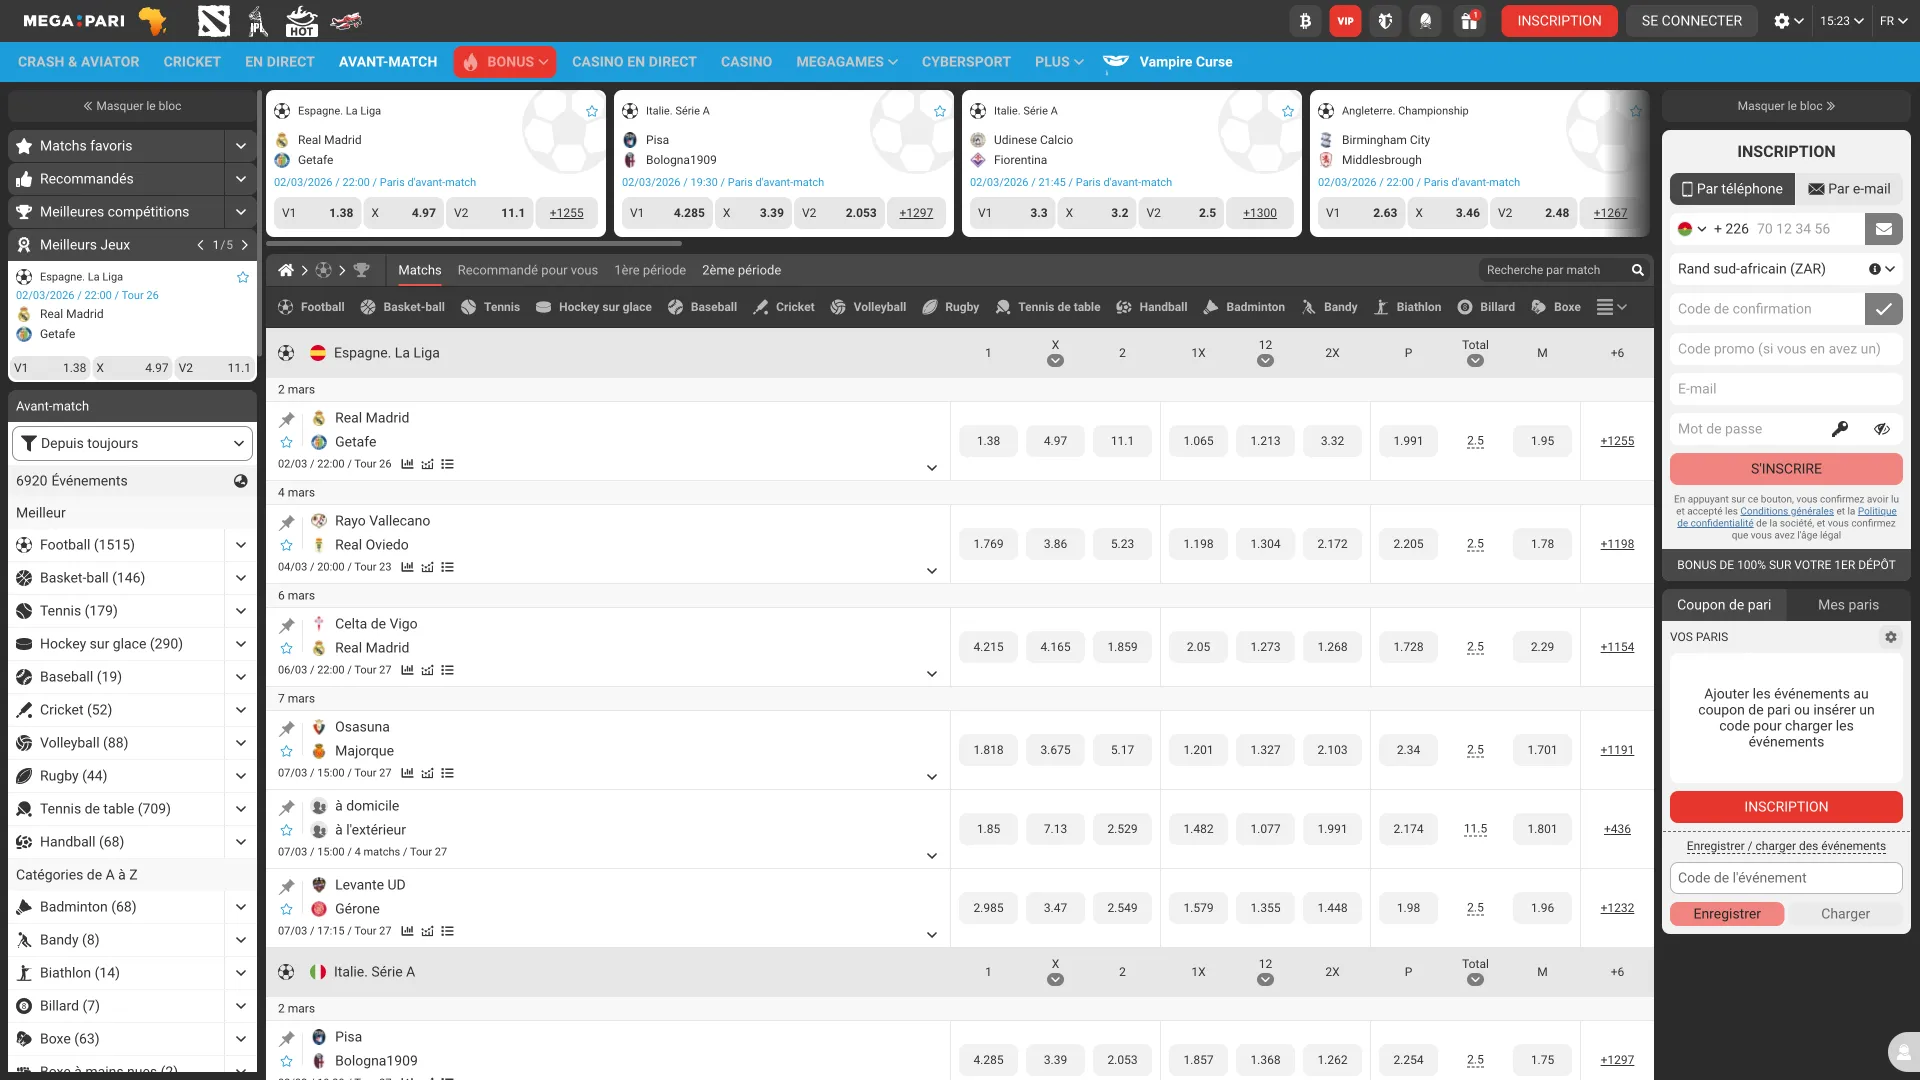Toggle password visibility eye in Mot de passe field
Image resolution: width=1920 pixels, height=1080 pixels.
pyautogui.click(x=1883, y=429)
